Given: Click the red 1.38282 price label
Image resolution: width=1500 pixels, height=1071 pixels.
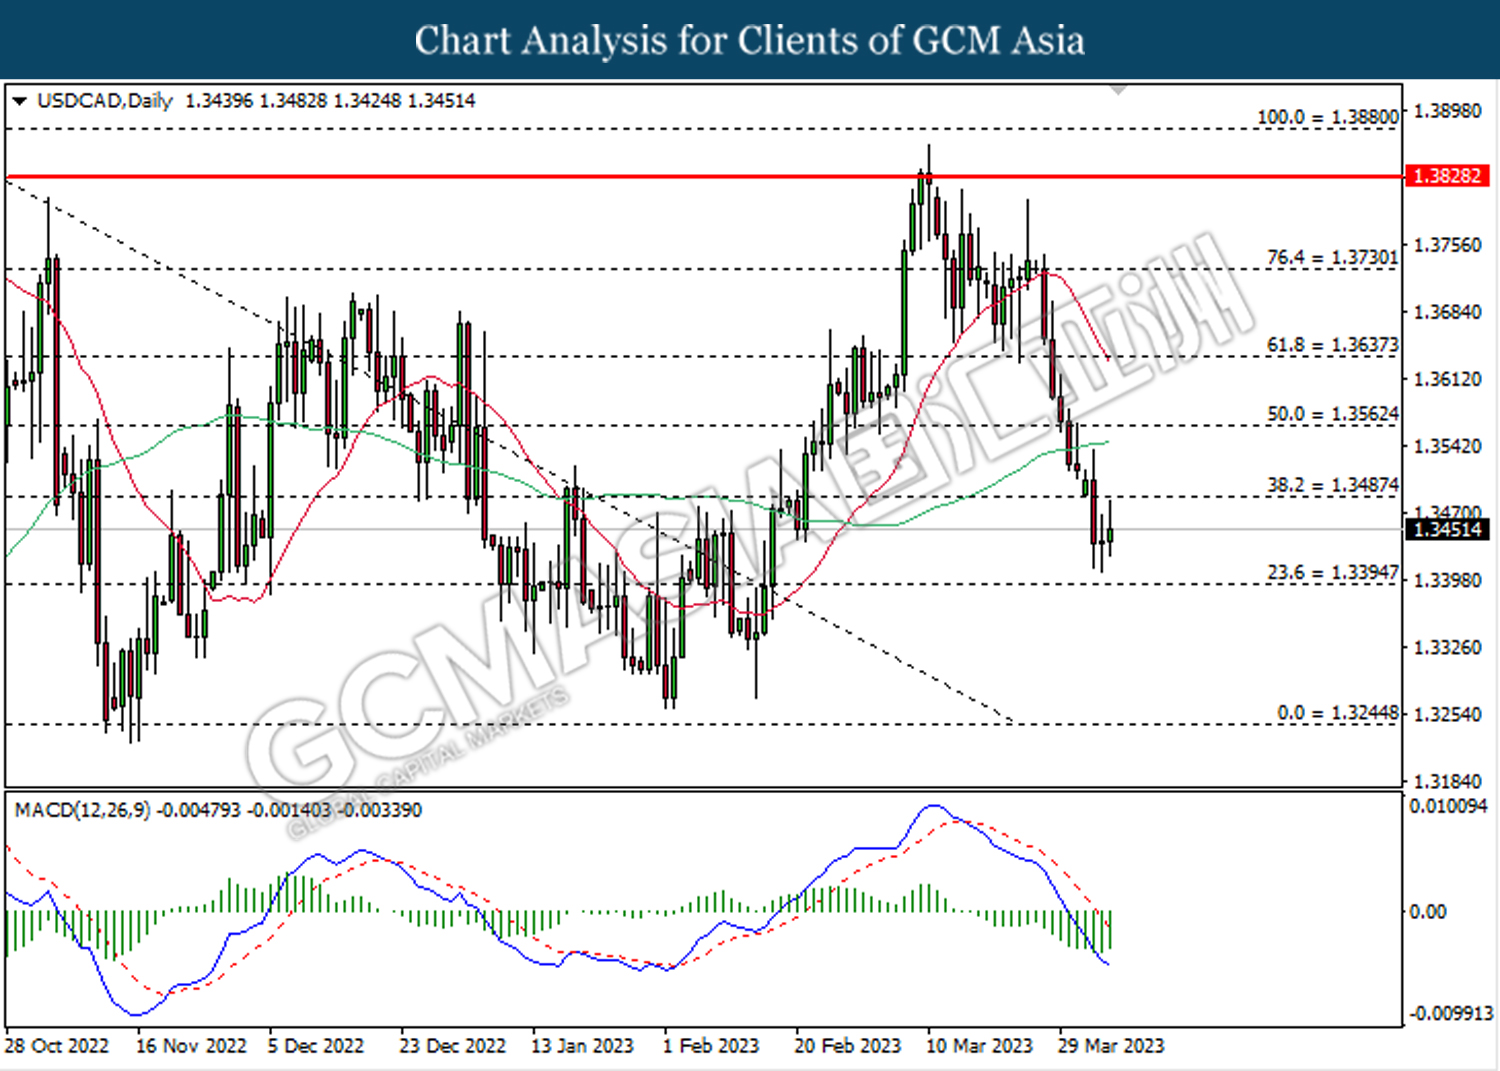Looking at the screenshot, I should (1447, 176).
